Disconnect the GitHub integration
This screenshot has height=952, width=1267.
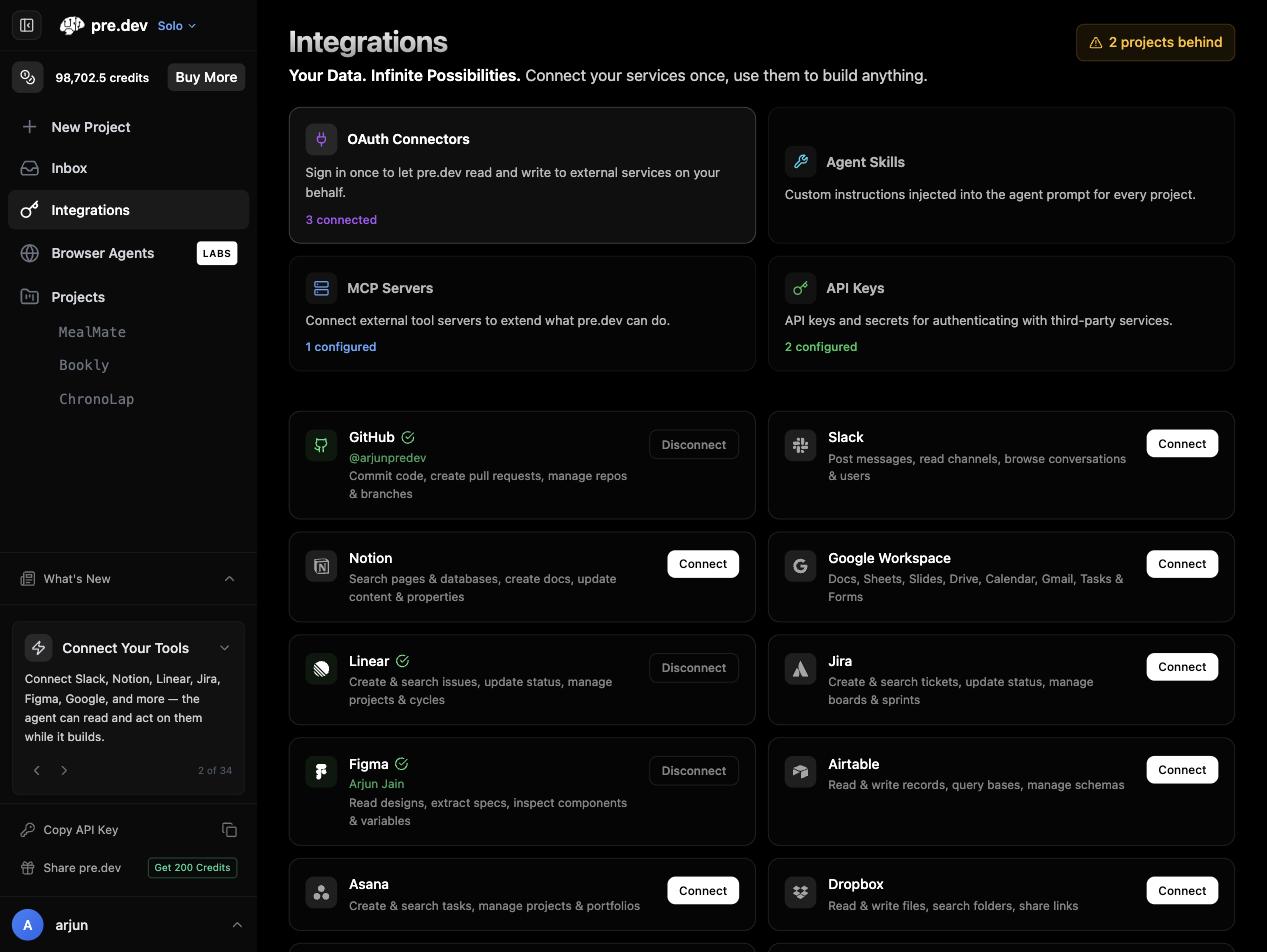pos(694,445)
